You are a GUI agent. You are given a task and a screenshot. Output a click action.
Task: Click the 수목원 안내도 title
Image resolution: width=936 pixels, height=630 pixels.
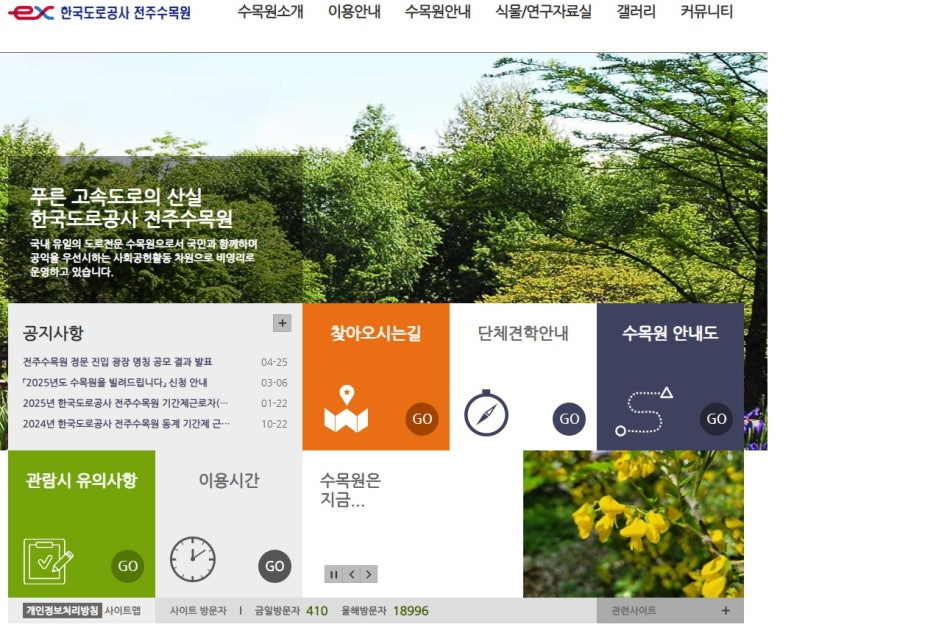click(670, 333)
